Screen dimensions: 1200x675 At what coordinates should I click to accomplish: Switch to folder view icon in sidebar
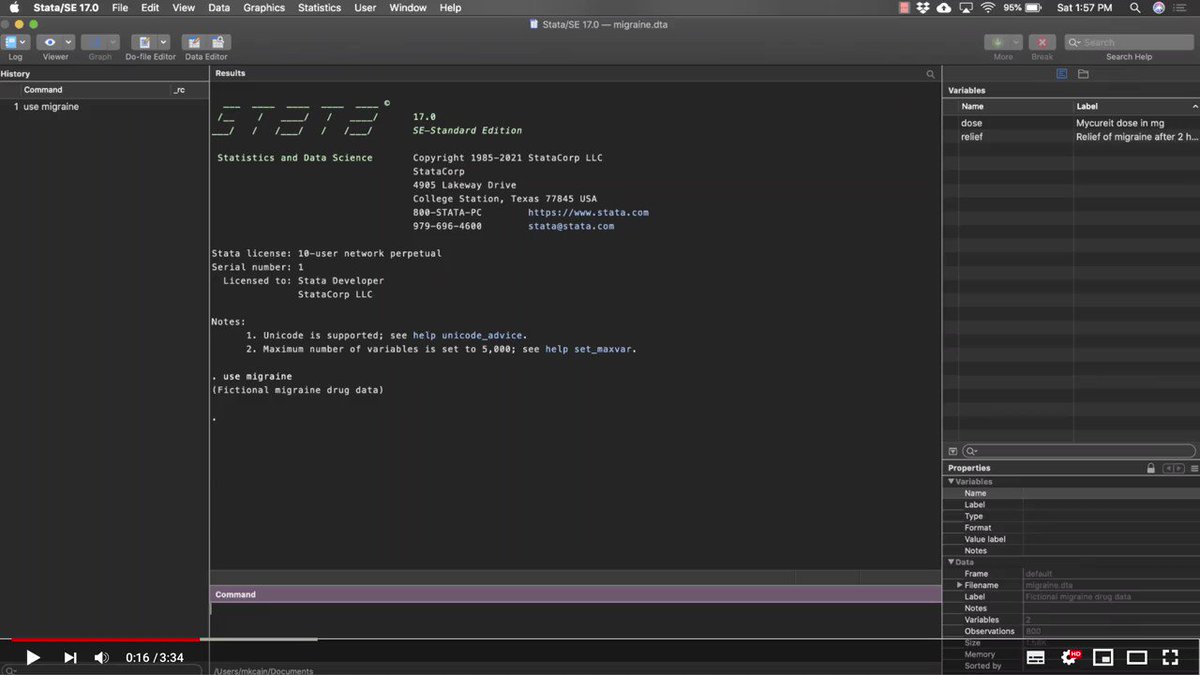click(x=1083, y=74)
